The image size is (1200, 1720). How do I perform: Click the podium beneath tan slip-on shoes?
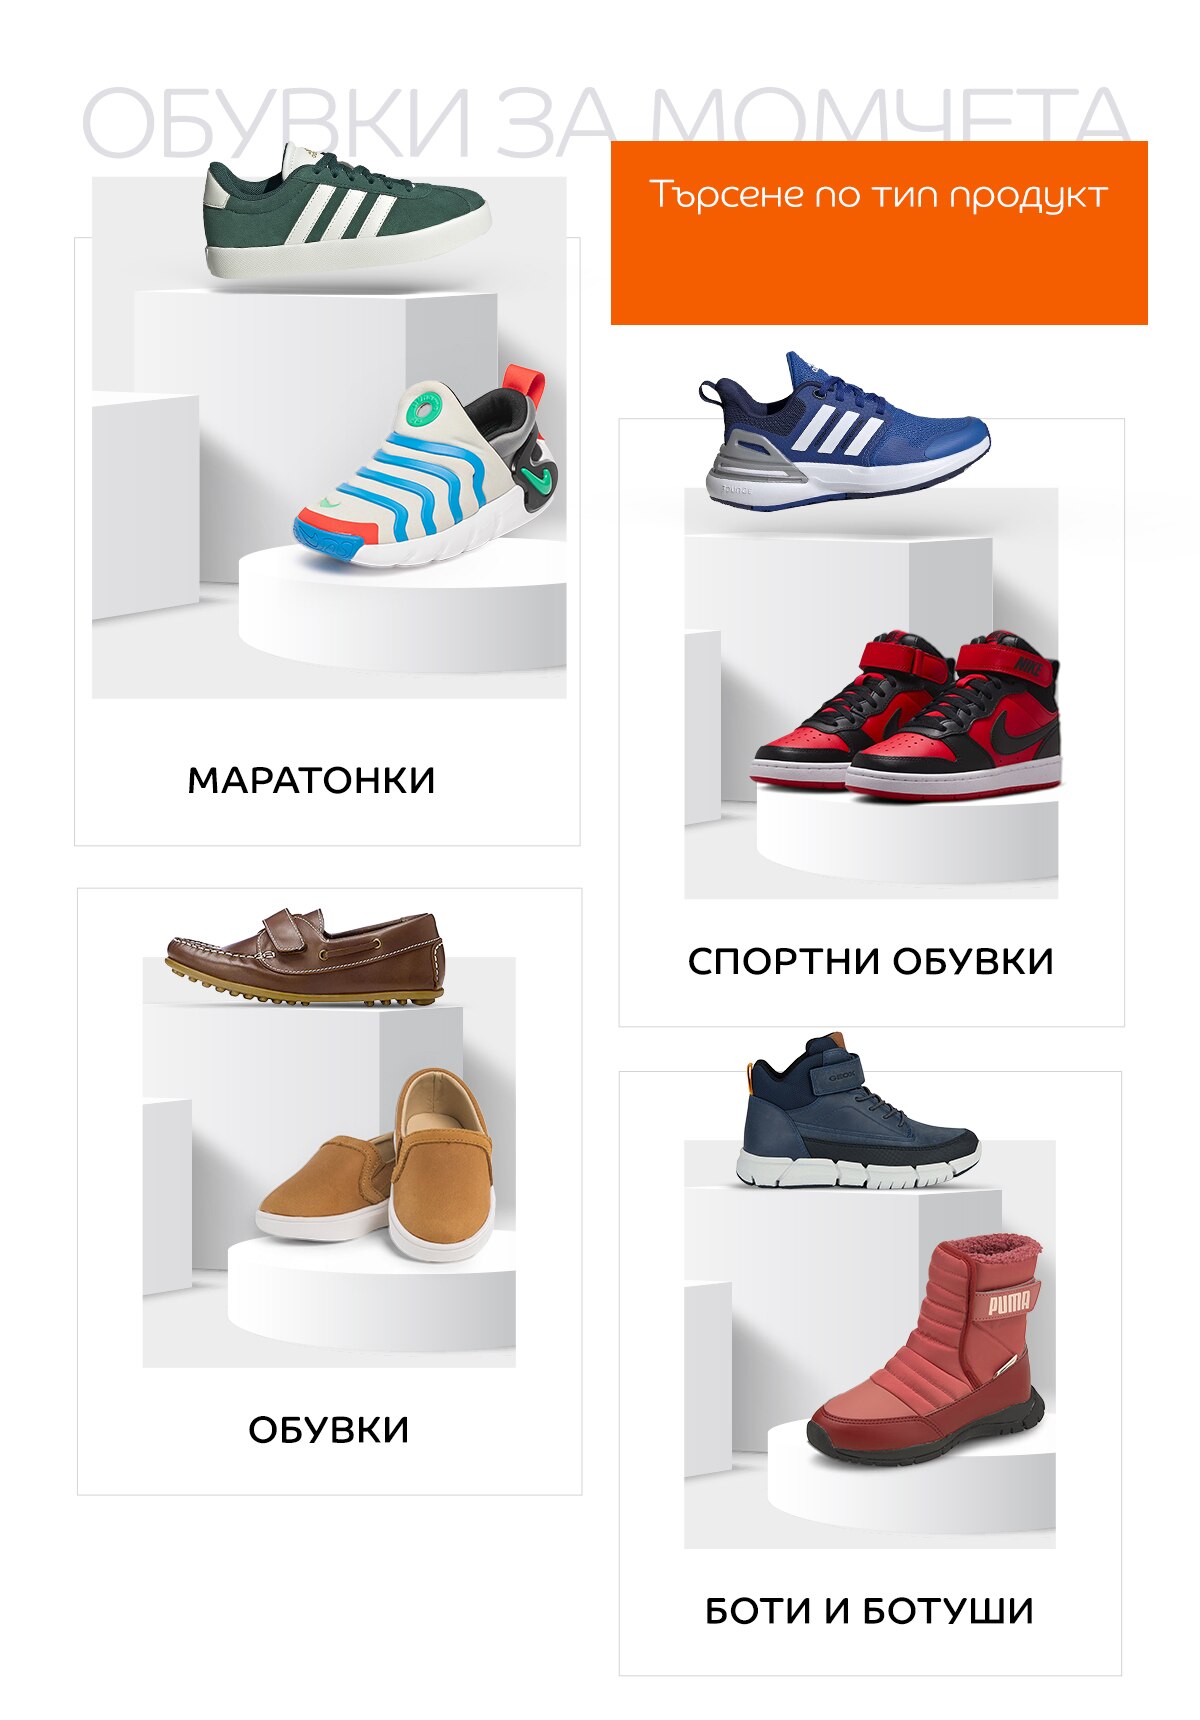372,1295
